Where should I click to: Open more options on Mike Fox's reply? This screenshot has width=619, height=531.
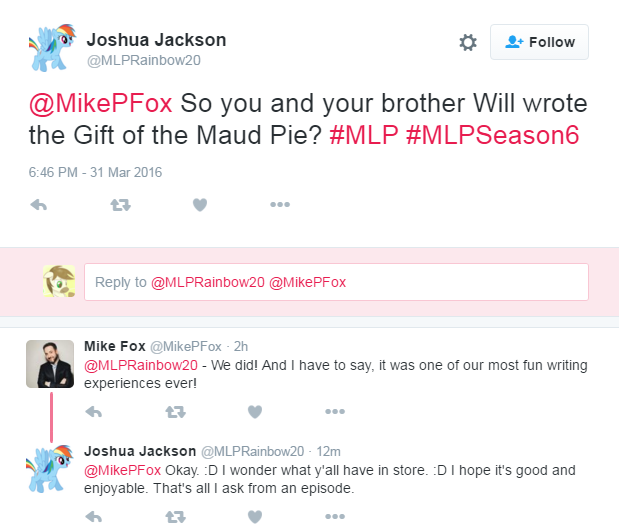point(335,411)
